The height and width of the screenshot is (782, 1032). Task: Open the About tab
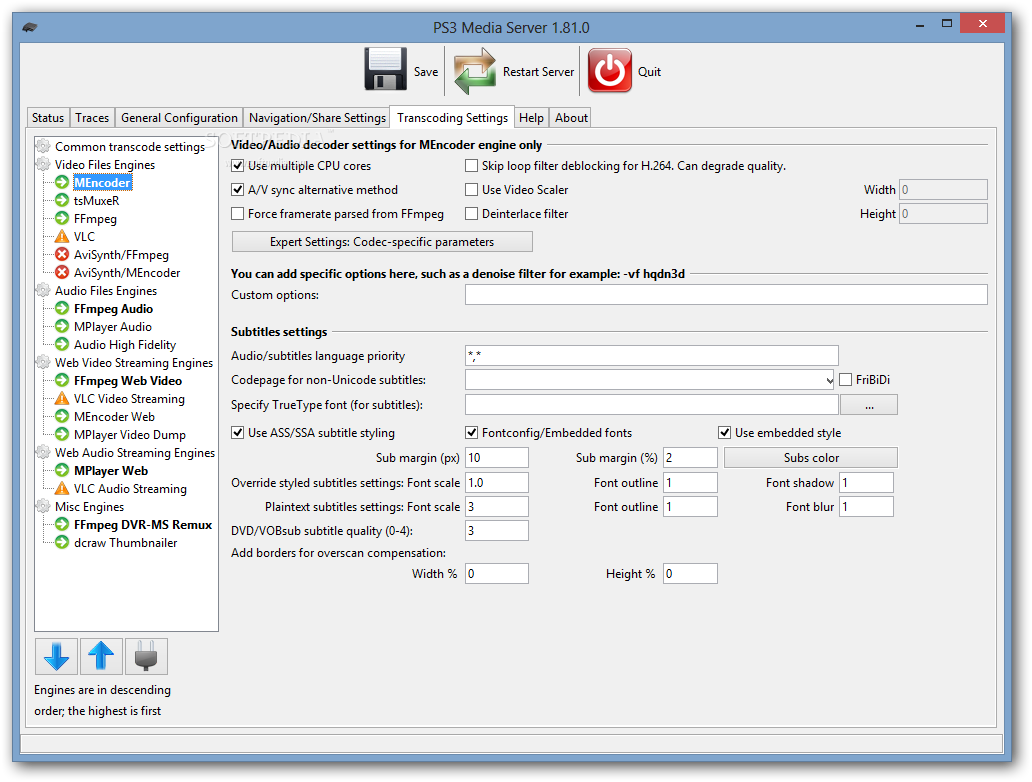click(x=571, y=118)
